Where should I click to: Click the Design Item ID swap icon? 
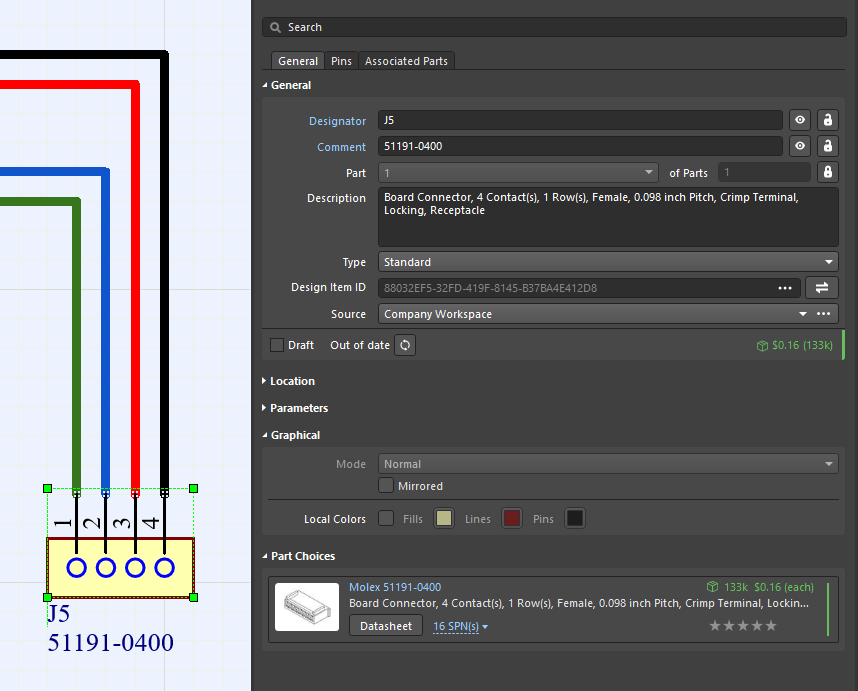(821, 288)
